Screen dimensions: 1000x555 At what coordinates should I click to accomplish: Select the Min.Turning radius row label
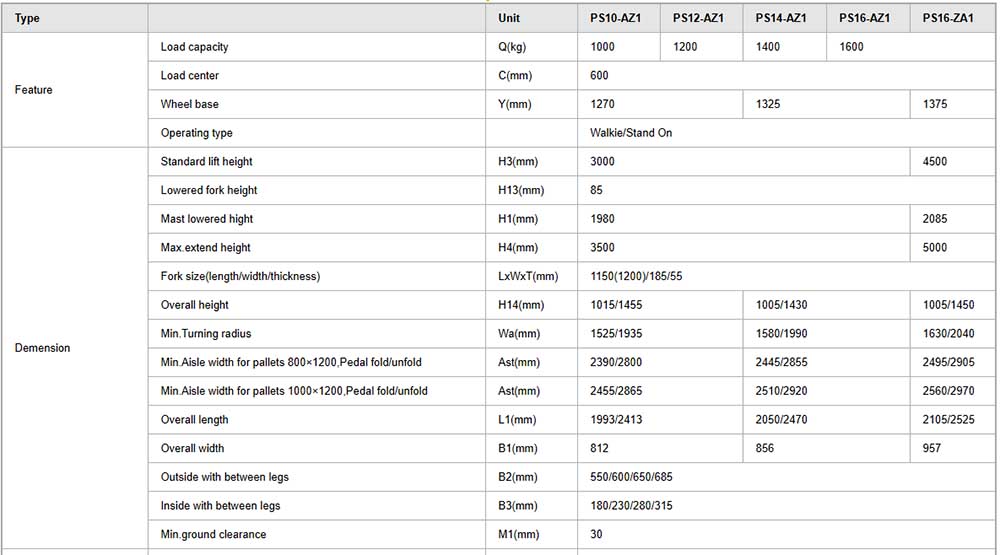tap(206, 334)
